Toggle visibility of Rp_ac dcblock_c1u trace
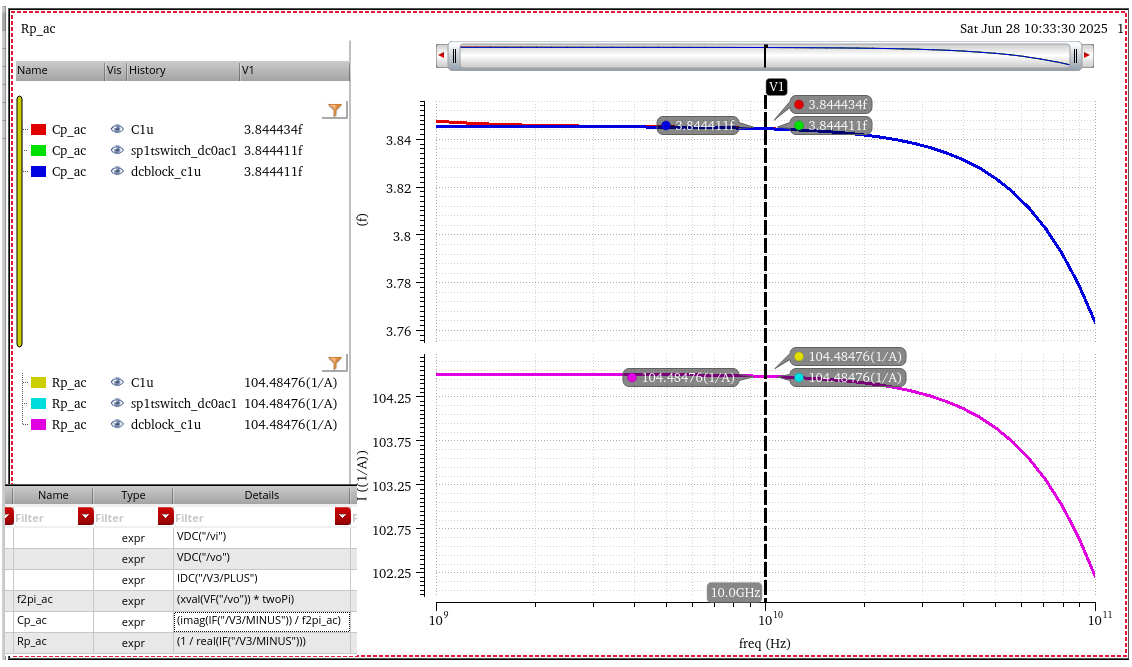This screenshot has width=1132, height=667. coord(117,425)
